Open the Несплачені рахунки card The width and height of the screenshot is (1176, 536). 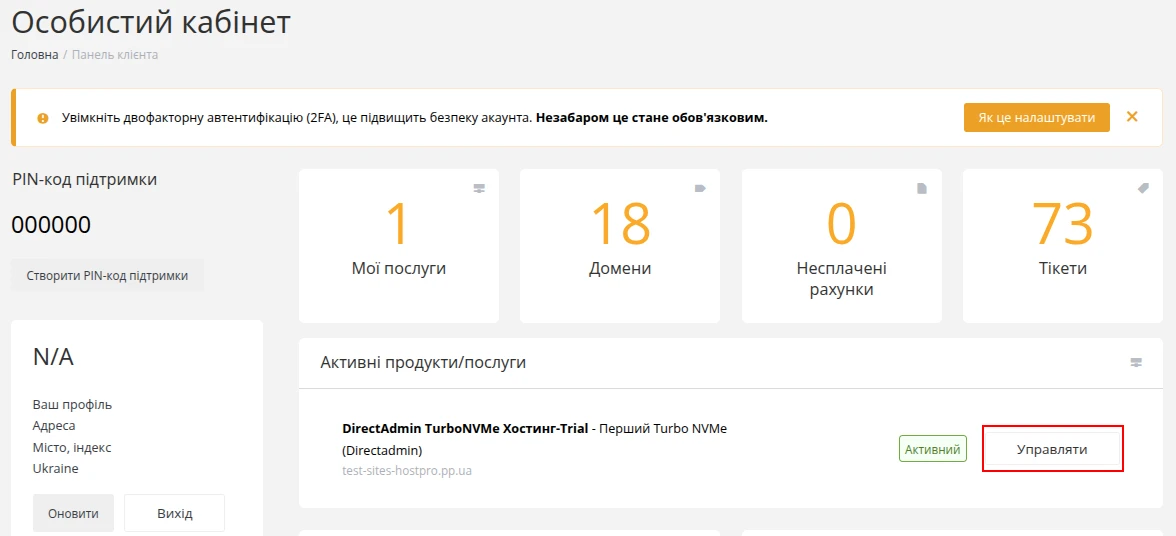(842, 246)
